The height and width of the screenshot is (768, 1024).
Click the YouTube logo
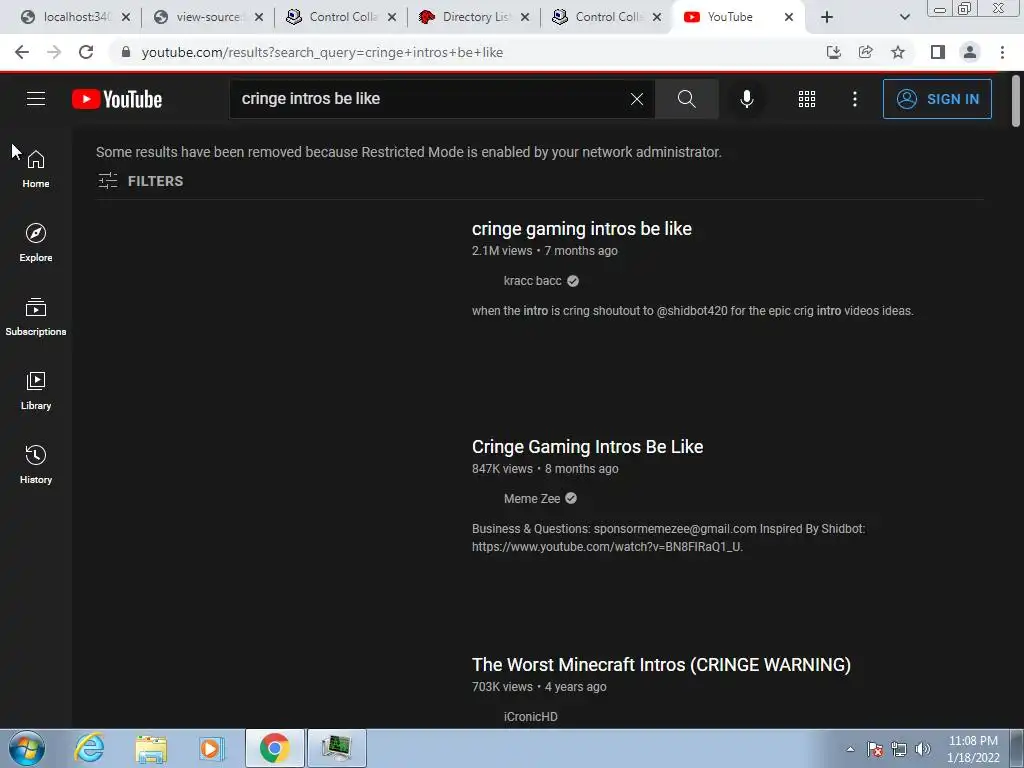[x=117, y=99]
